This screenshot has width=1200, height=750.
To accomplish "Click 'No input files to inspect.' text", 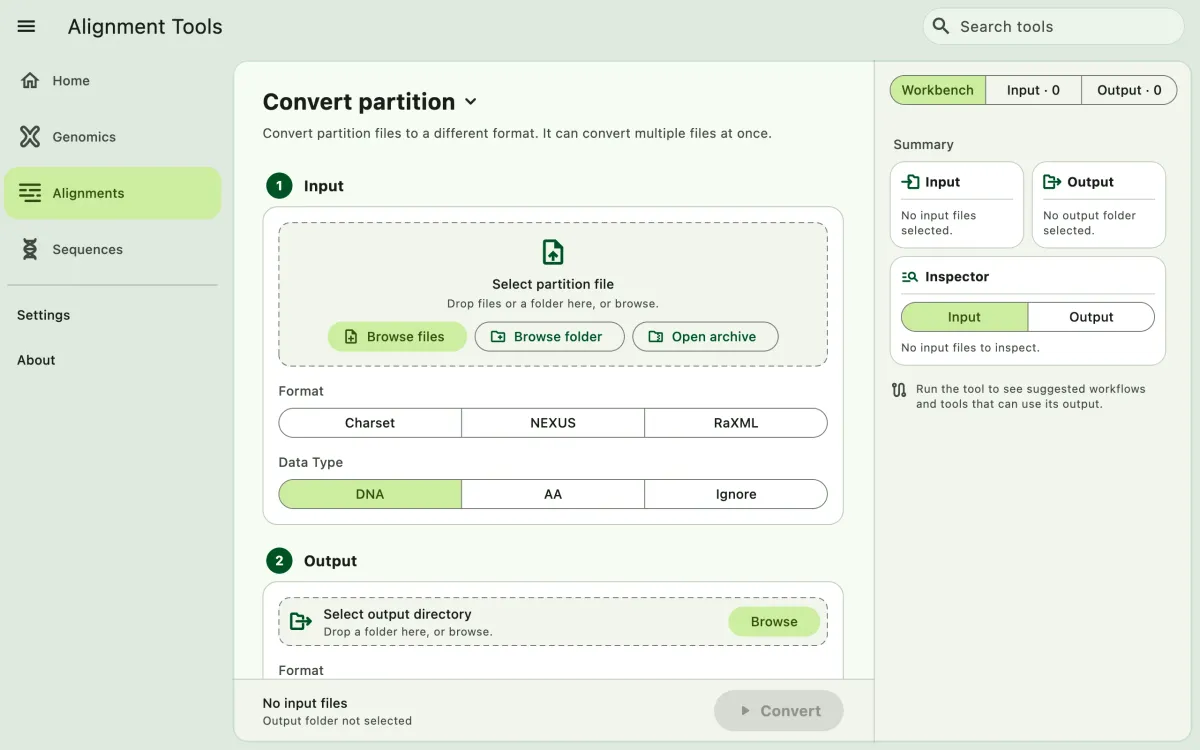I will pyautogui.click(x=970, y=348).
